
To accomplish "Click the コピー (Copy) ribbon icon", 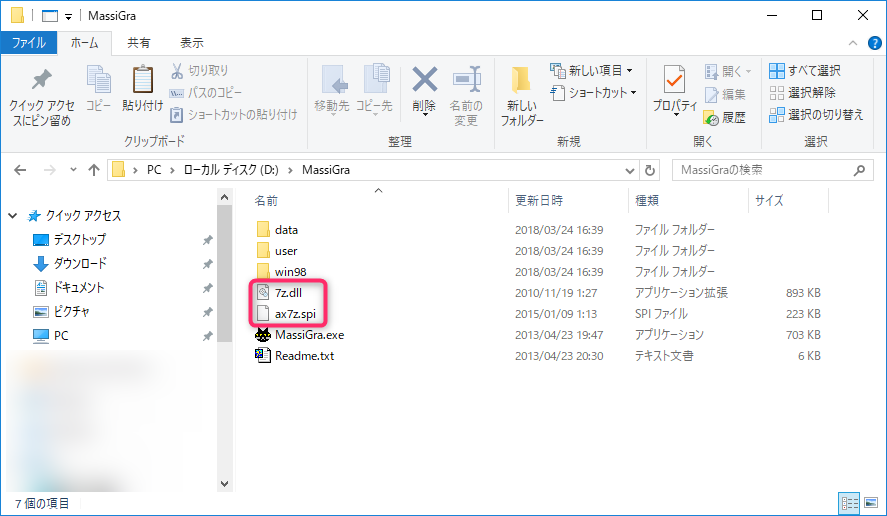I will [x=98, y=79].
